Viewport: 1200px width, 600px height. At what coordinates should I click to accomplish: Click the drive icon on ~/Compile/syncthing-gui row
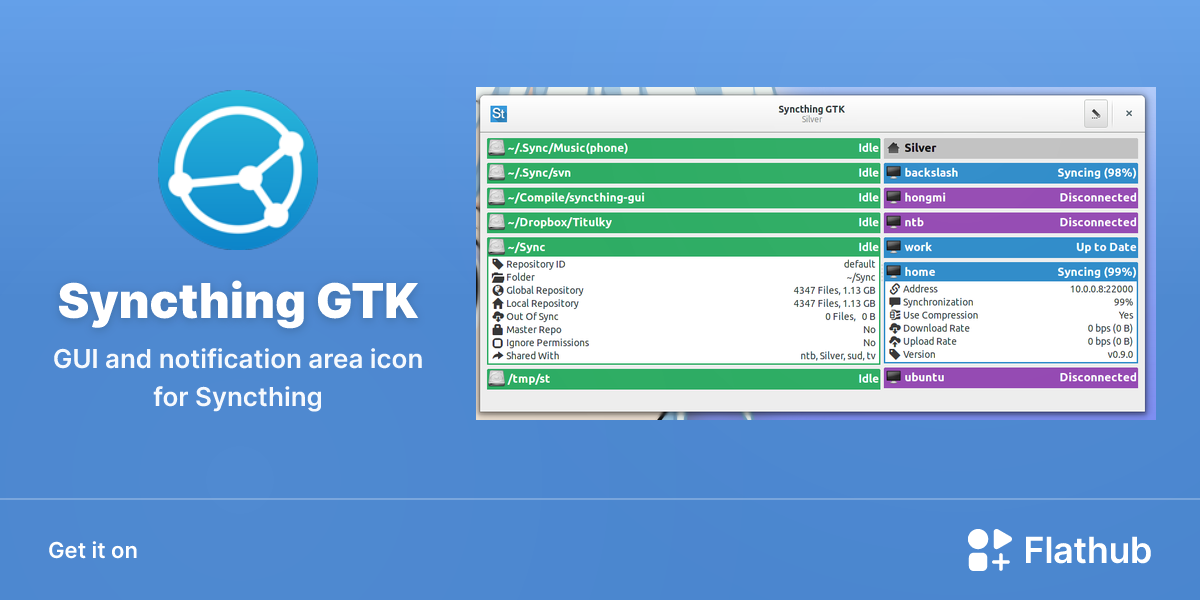pos(497,198)
